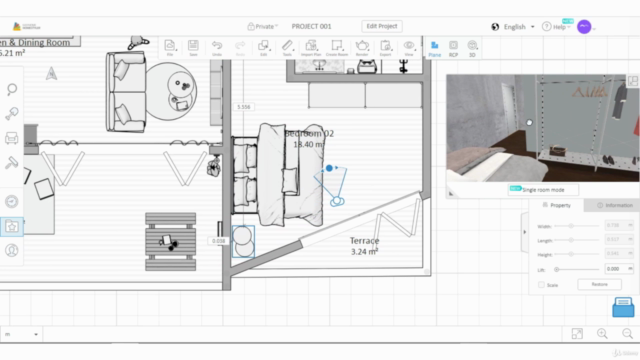Click the clock history icon in sidebar
640x360 pixels.
tap(12, 201)
